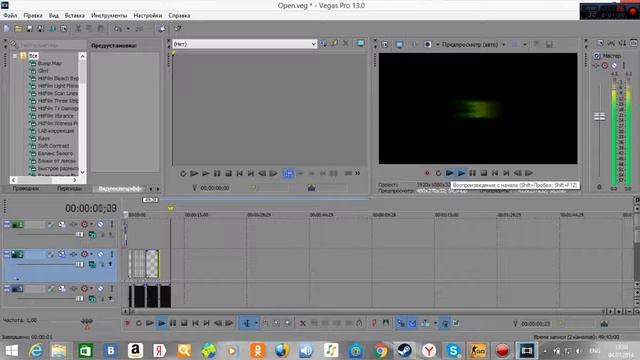
Task: Toggle Solo on video track 1
Action: pos(111,224)
